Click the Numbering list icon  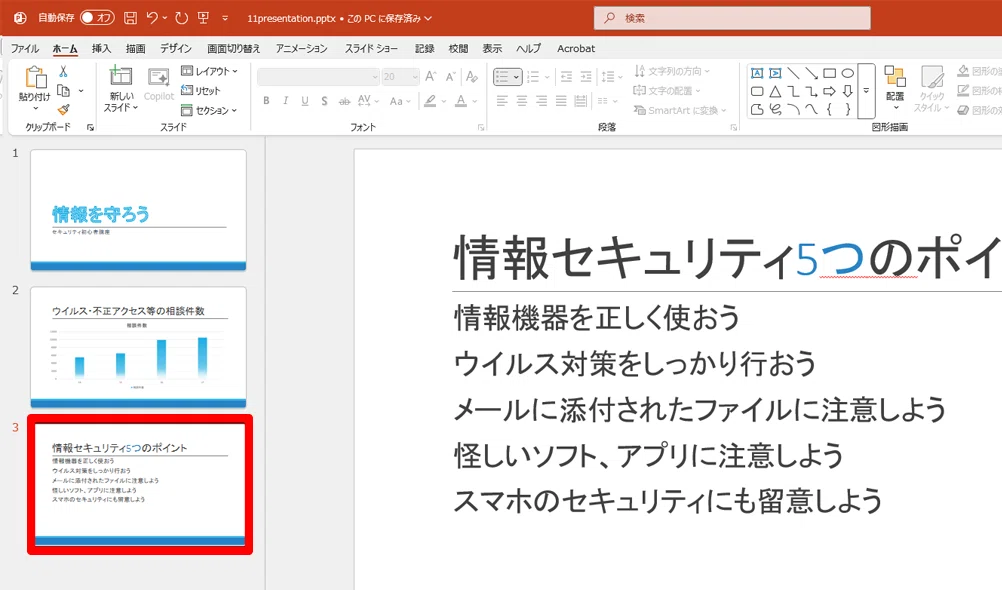(x=533, y=77)
